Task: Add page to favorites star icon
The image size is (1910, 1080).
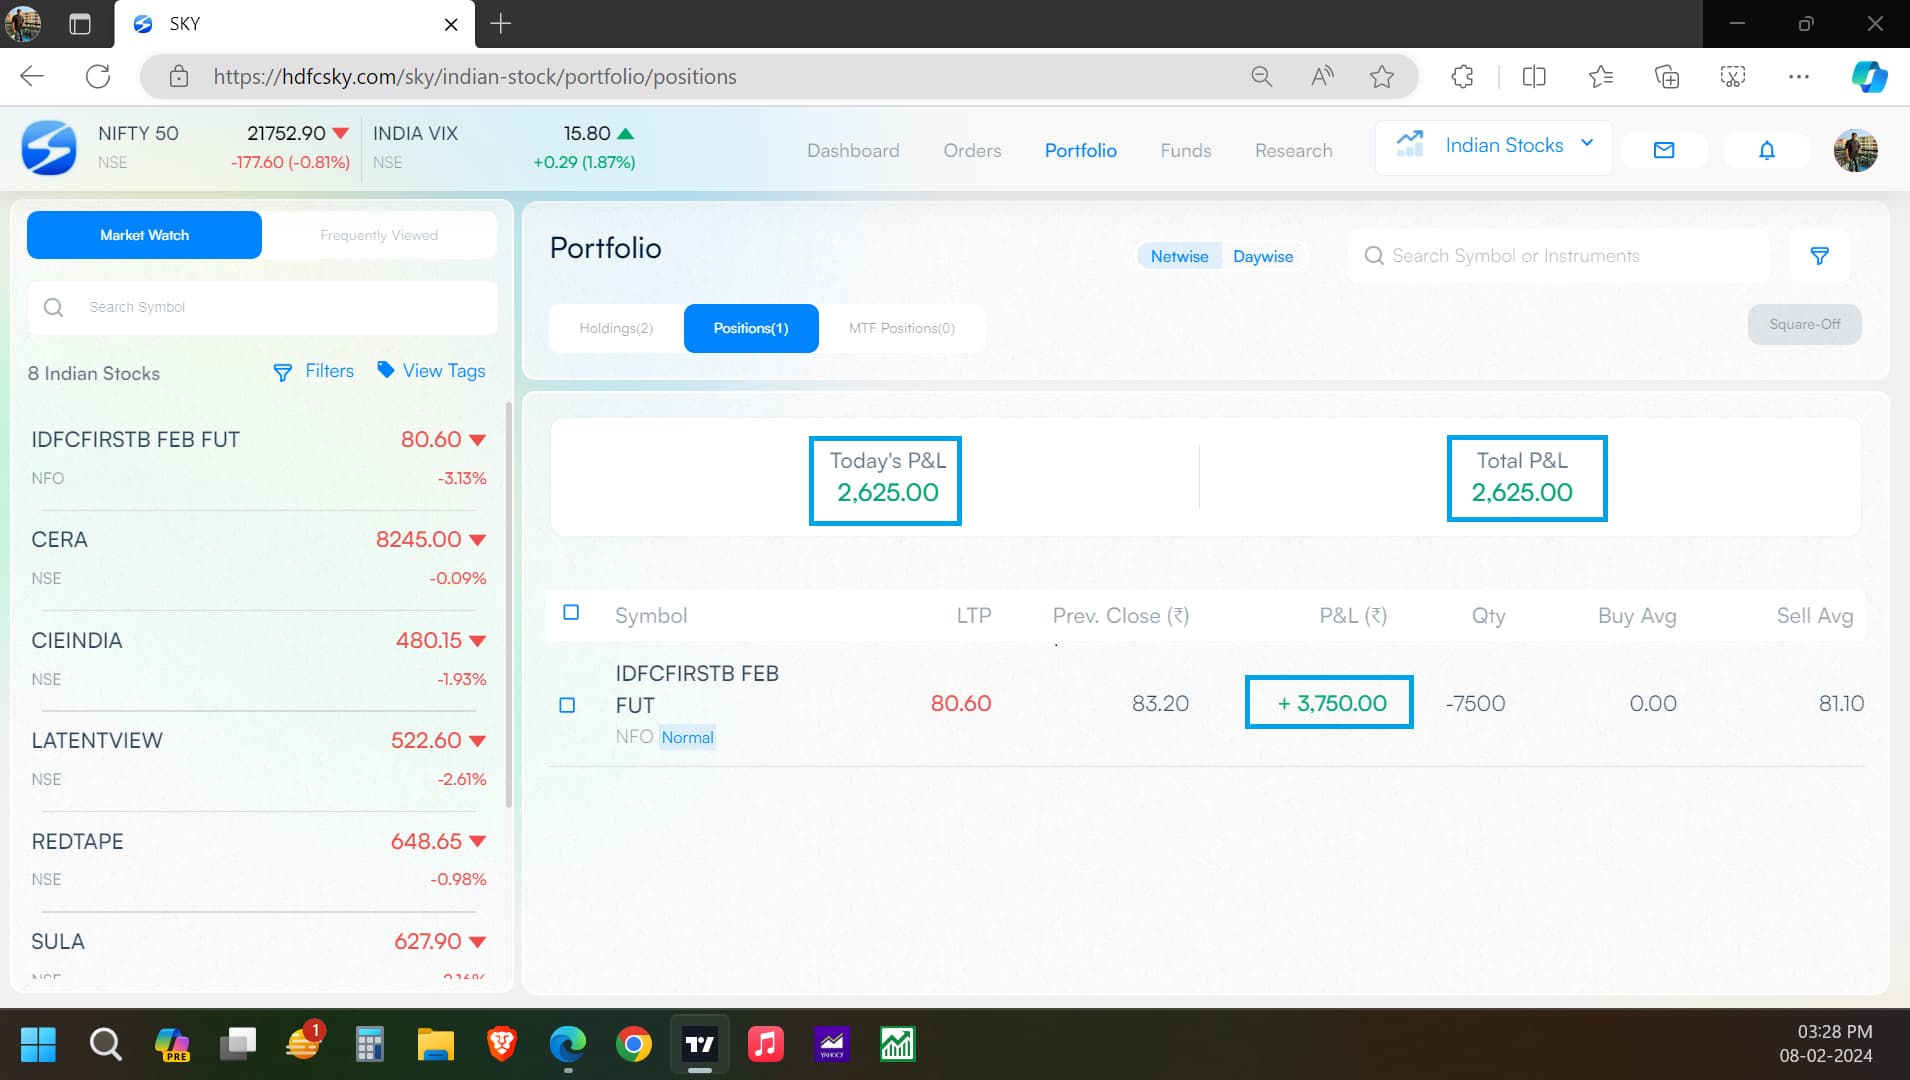Action: pyautogui.click(x=1381, y=77)
